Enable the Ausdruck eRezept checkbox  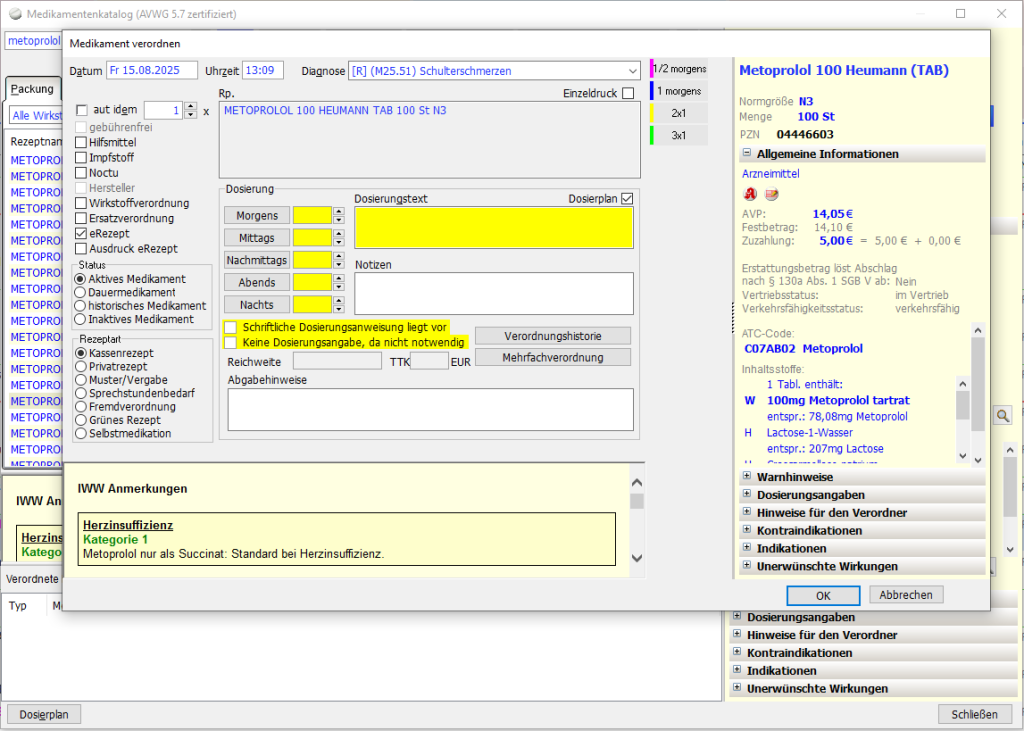pyautogui.click(x=81, y=249)
